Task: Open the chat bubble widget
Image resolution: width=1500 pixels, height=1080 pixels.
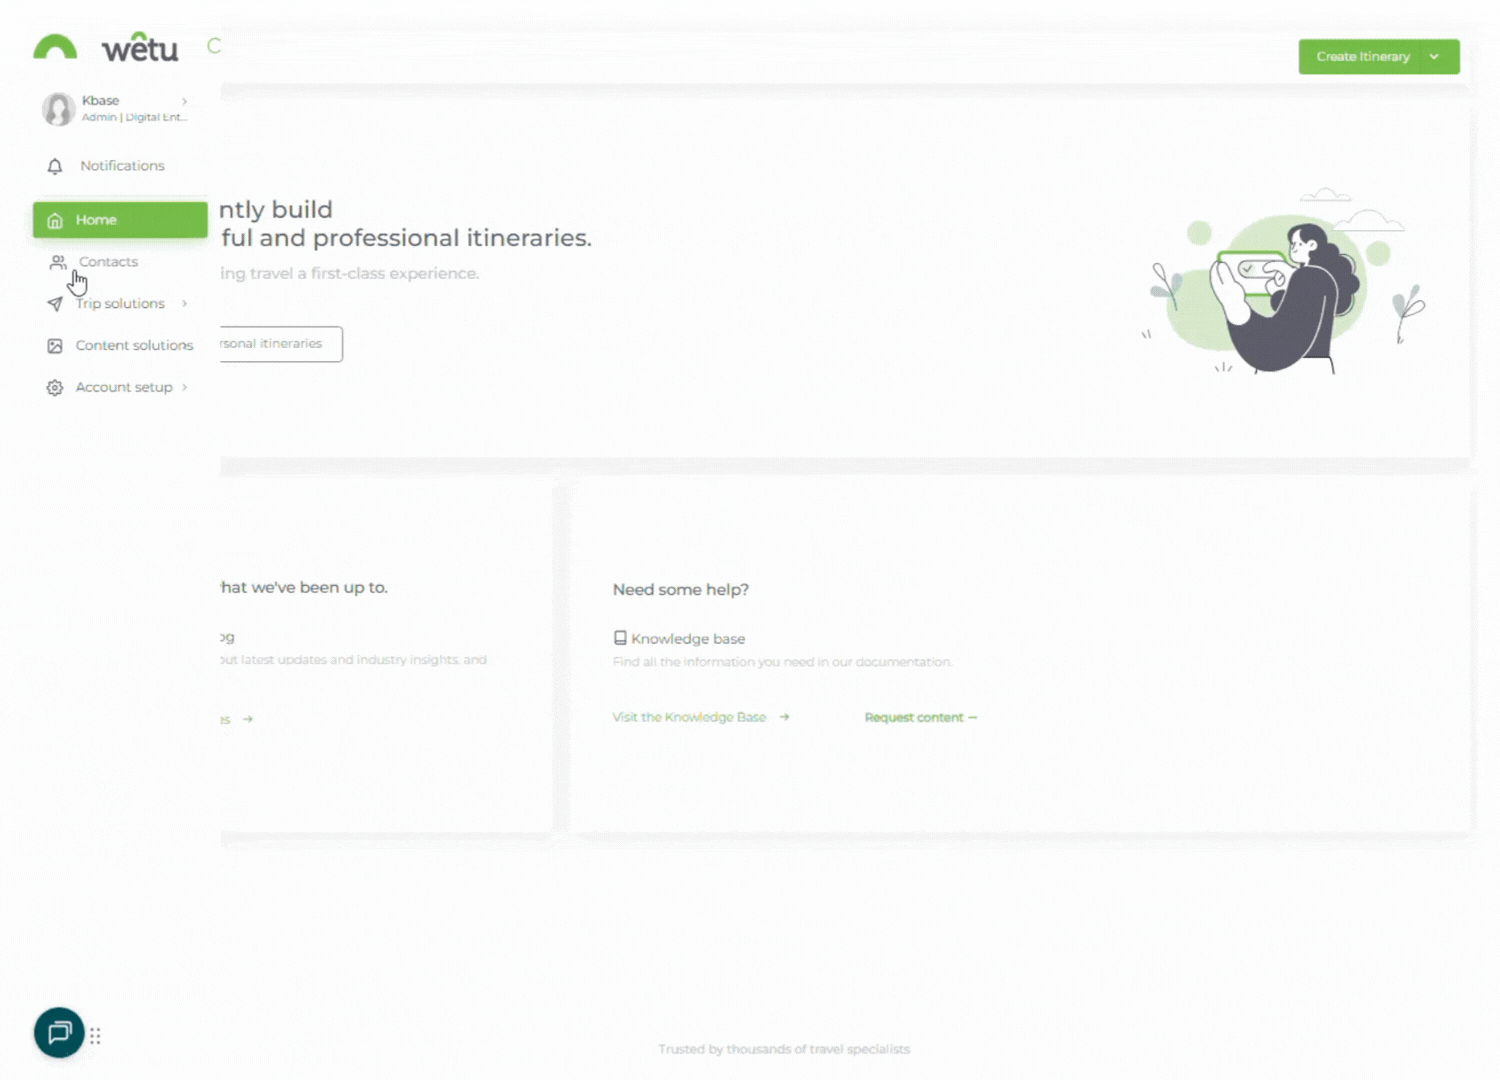Action: pyautogui.click(x=59, y=1032)
